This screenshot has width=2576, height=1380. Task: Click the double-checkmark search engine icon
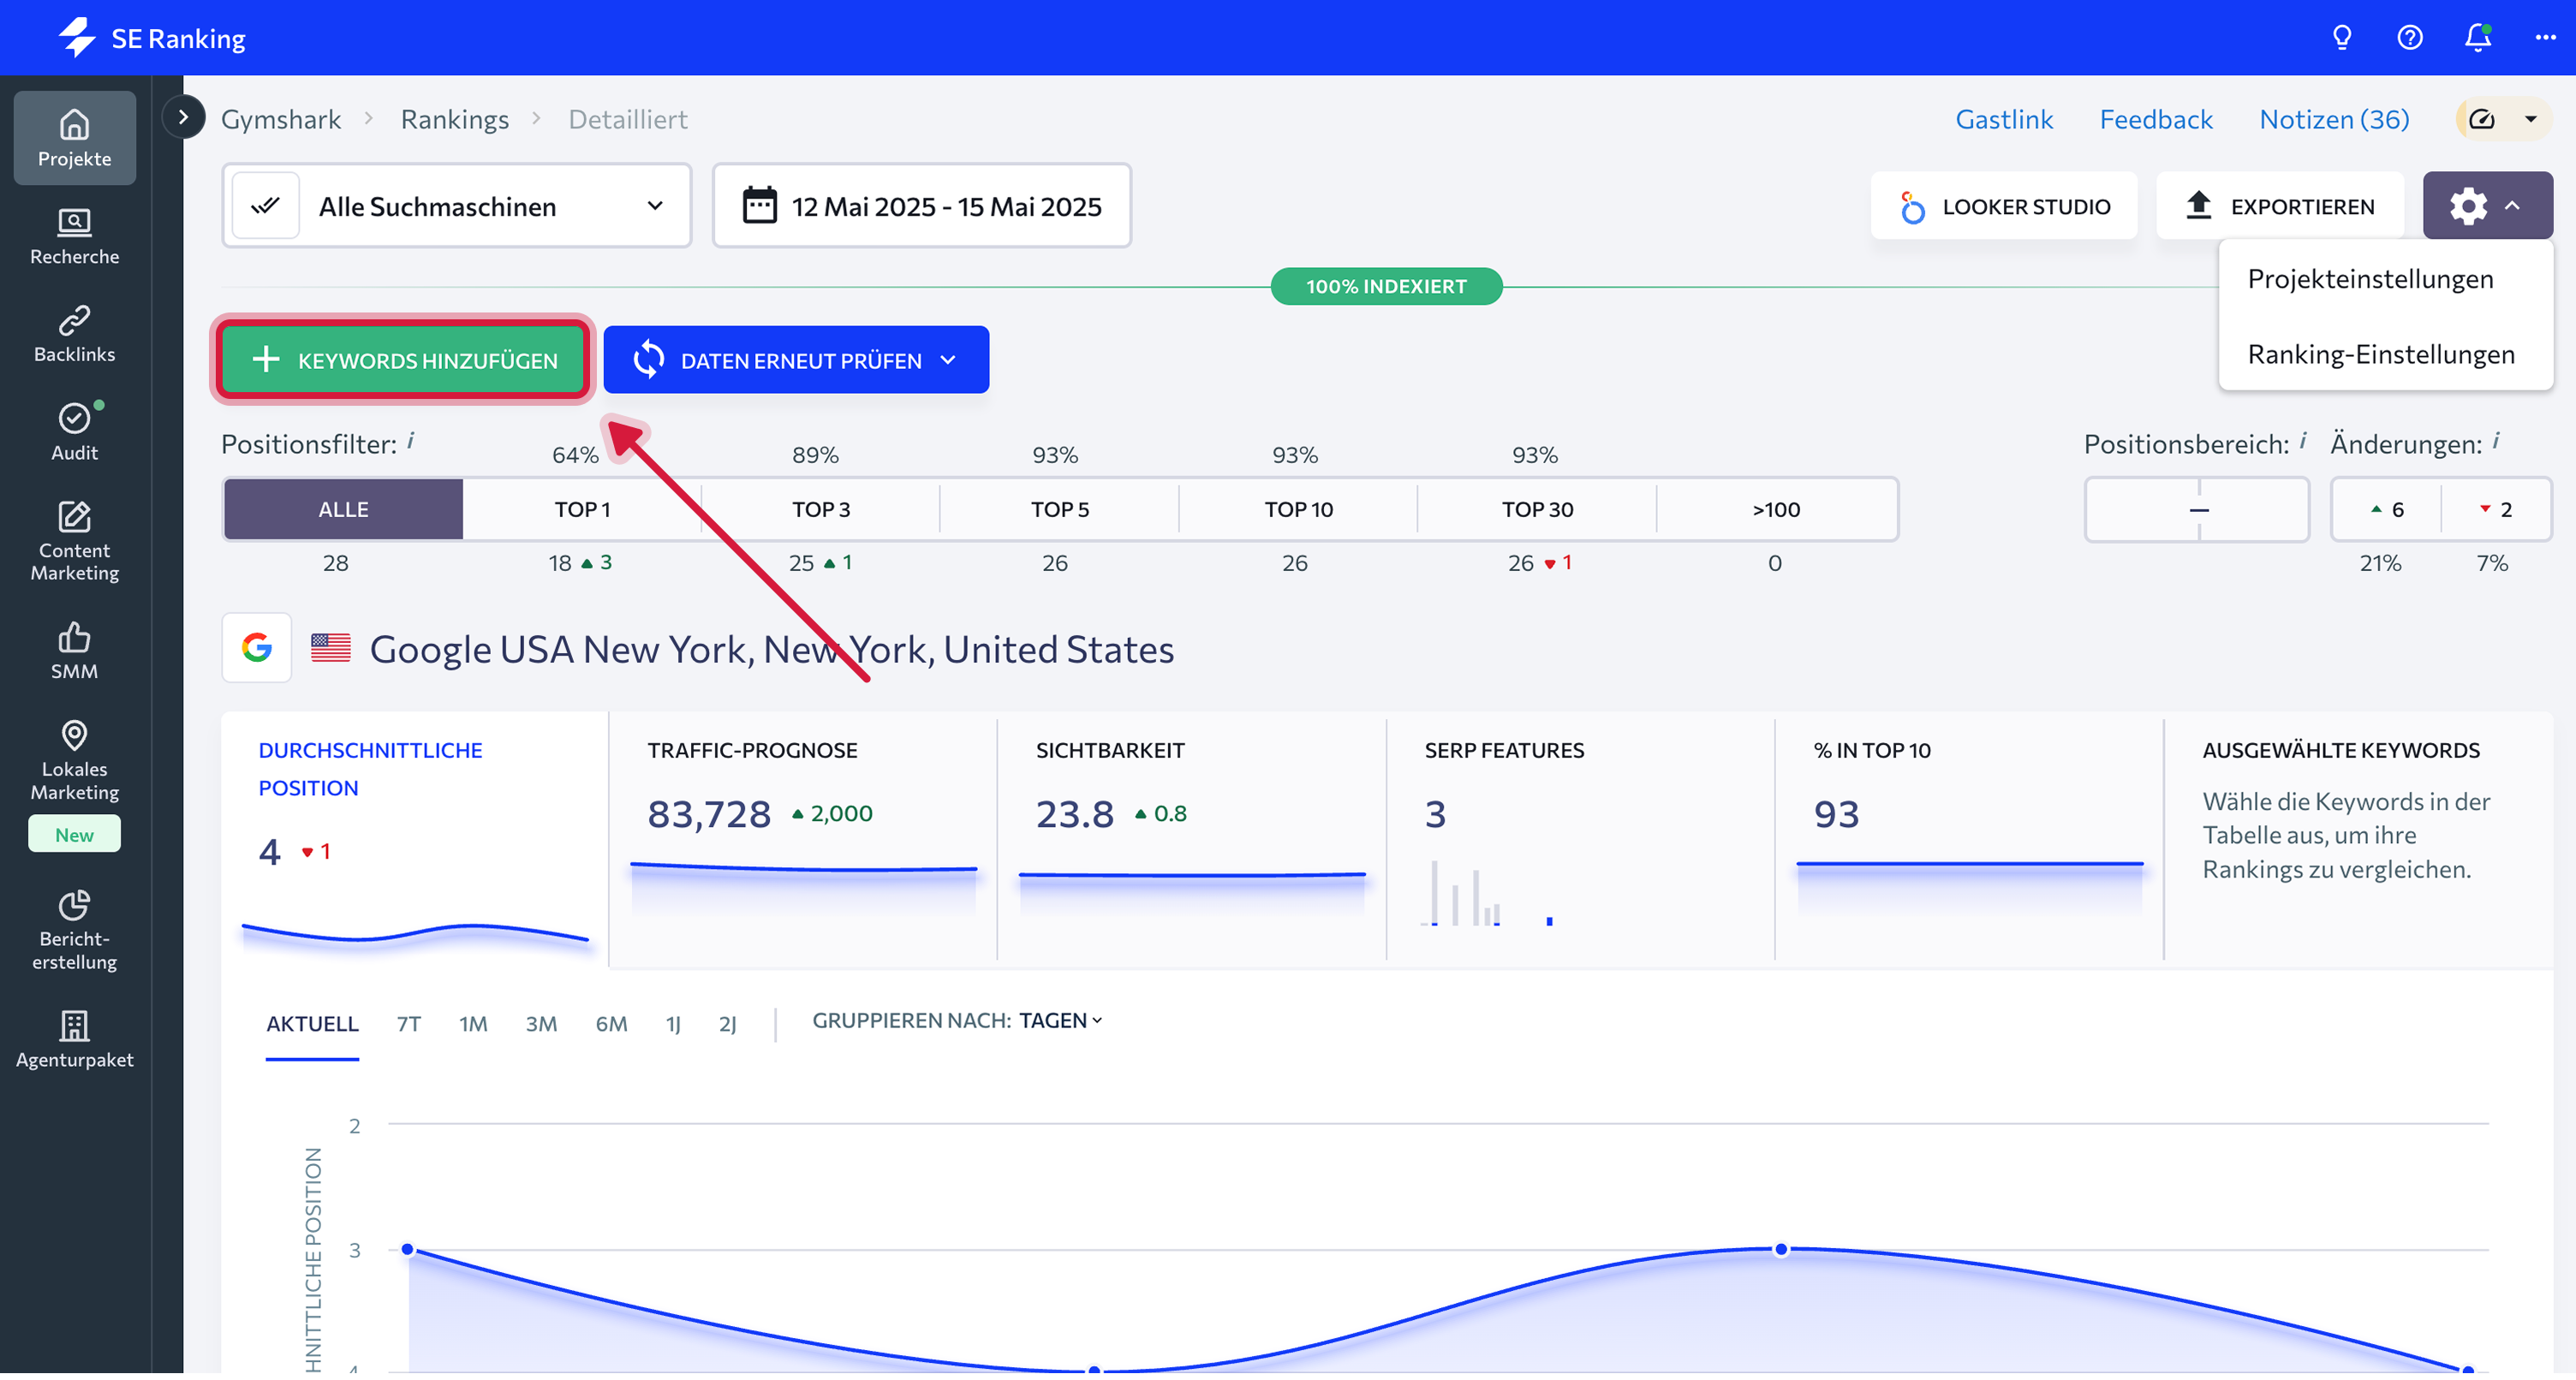[265, 206]
